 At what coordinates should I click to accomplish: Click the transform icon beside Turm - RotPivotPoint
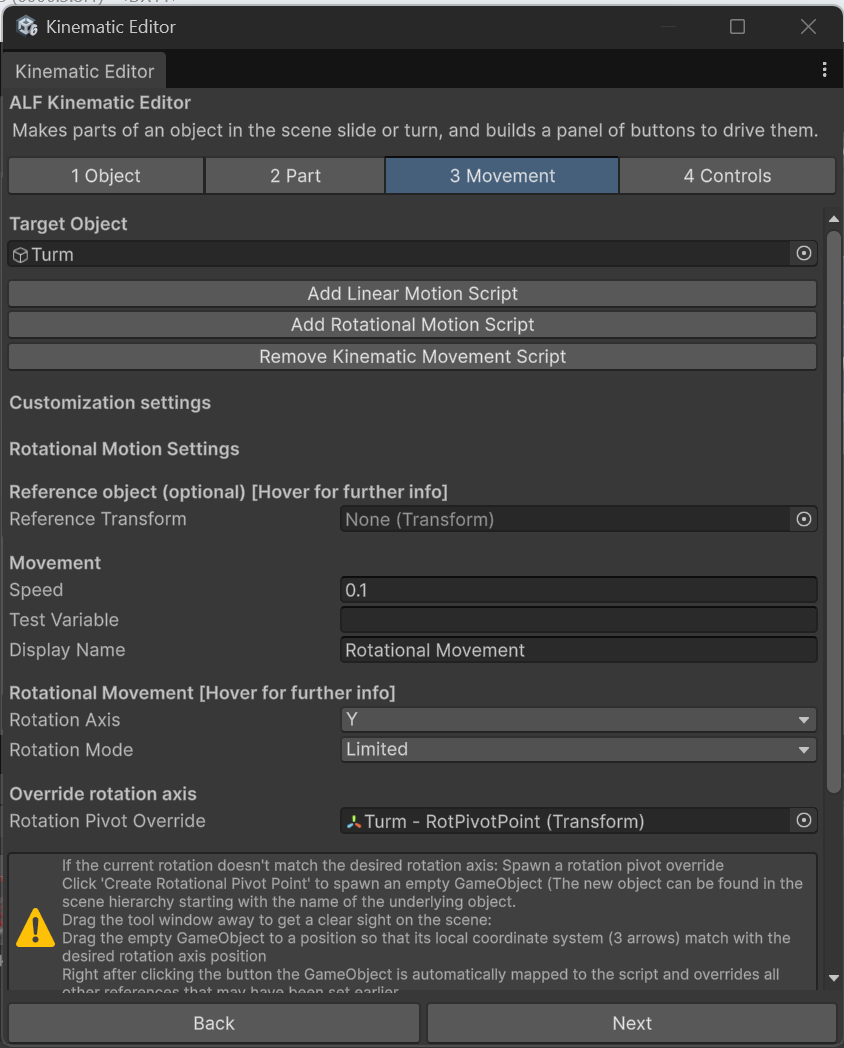click(x=354, y=821)
